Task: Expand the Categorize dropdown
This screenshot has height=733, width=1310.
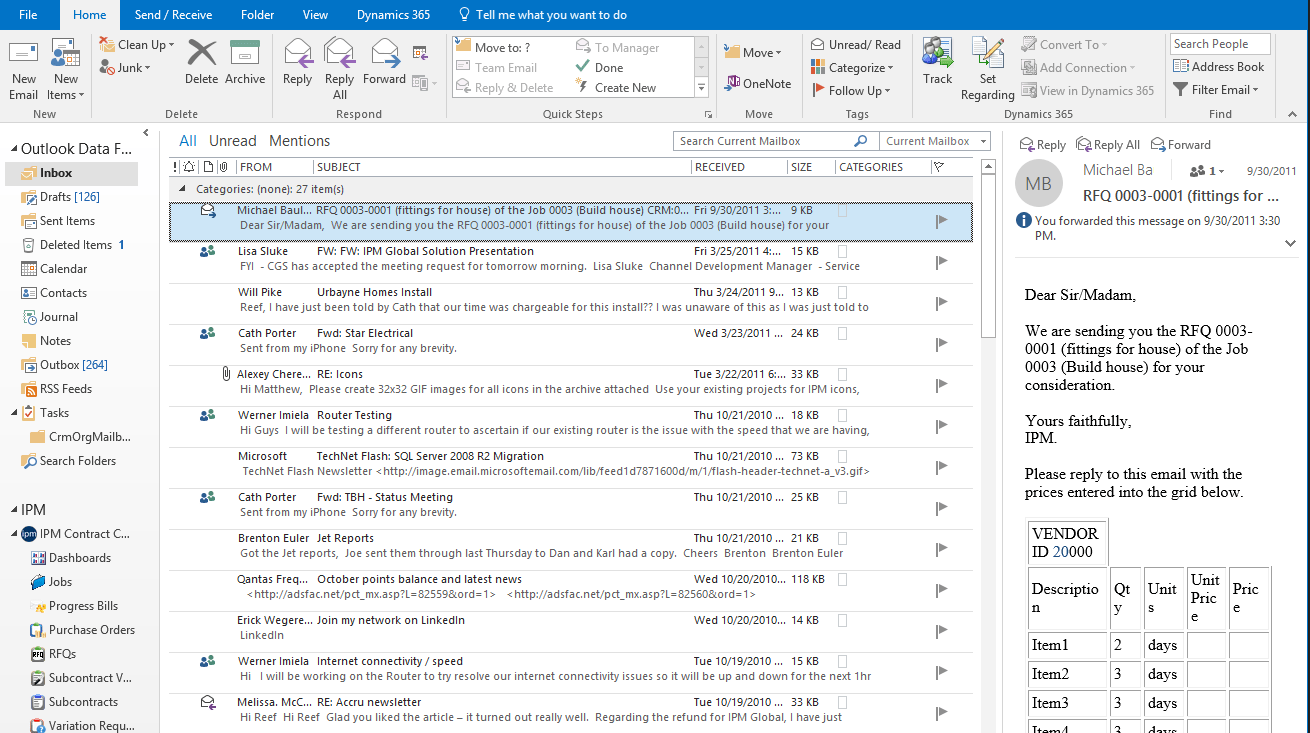Action: [860, 68]
